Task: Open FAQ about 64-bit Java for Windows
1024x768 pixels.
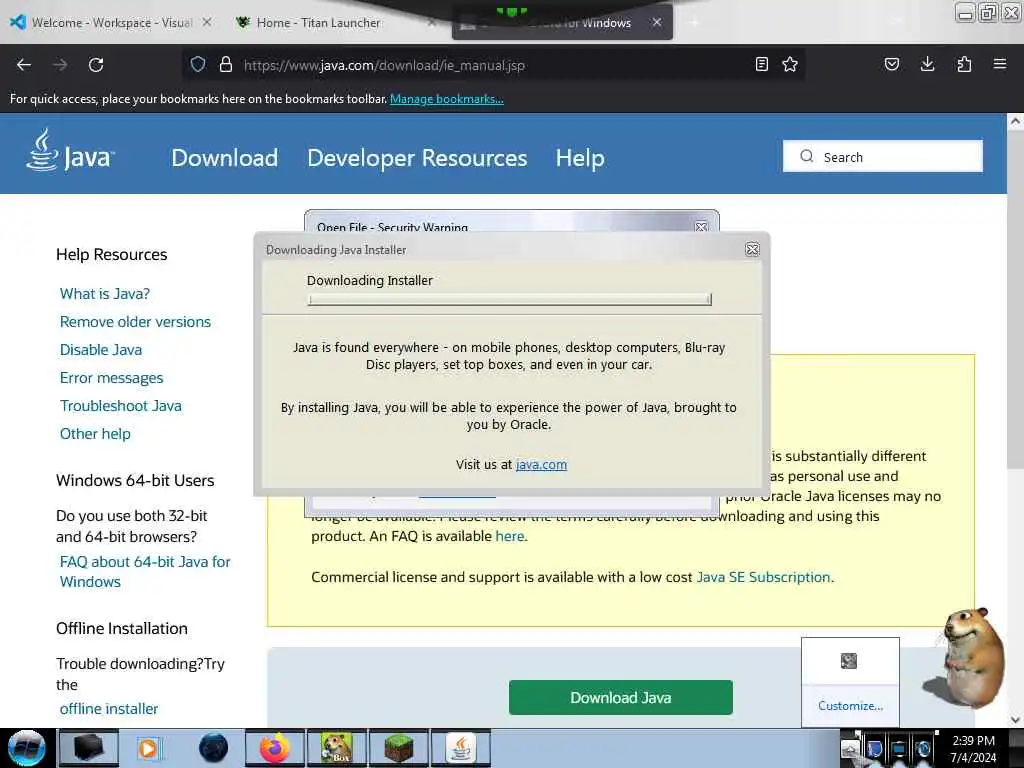Action: pos(145,571)
